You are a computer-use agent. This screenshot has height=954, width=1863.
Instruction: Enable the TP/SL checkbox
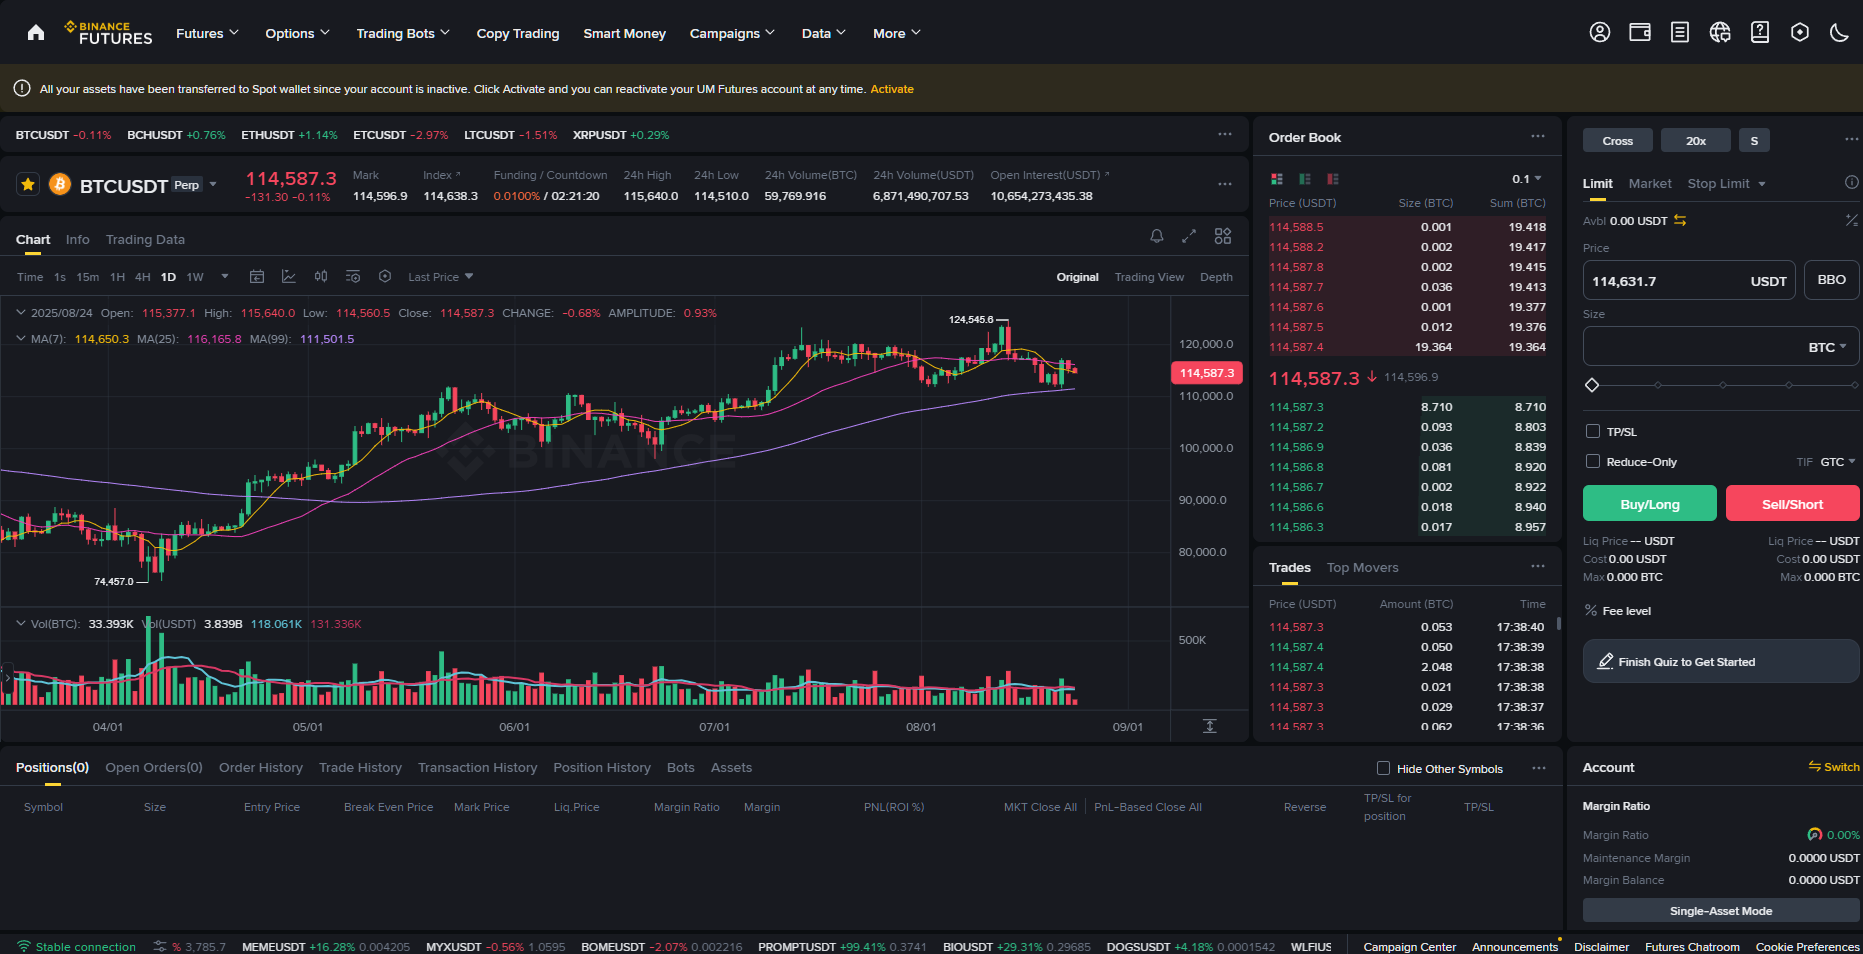[1593, 432]
